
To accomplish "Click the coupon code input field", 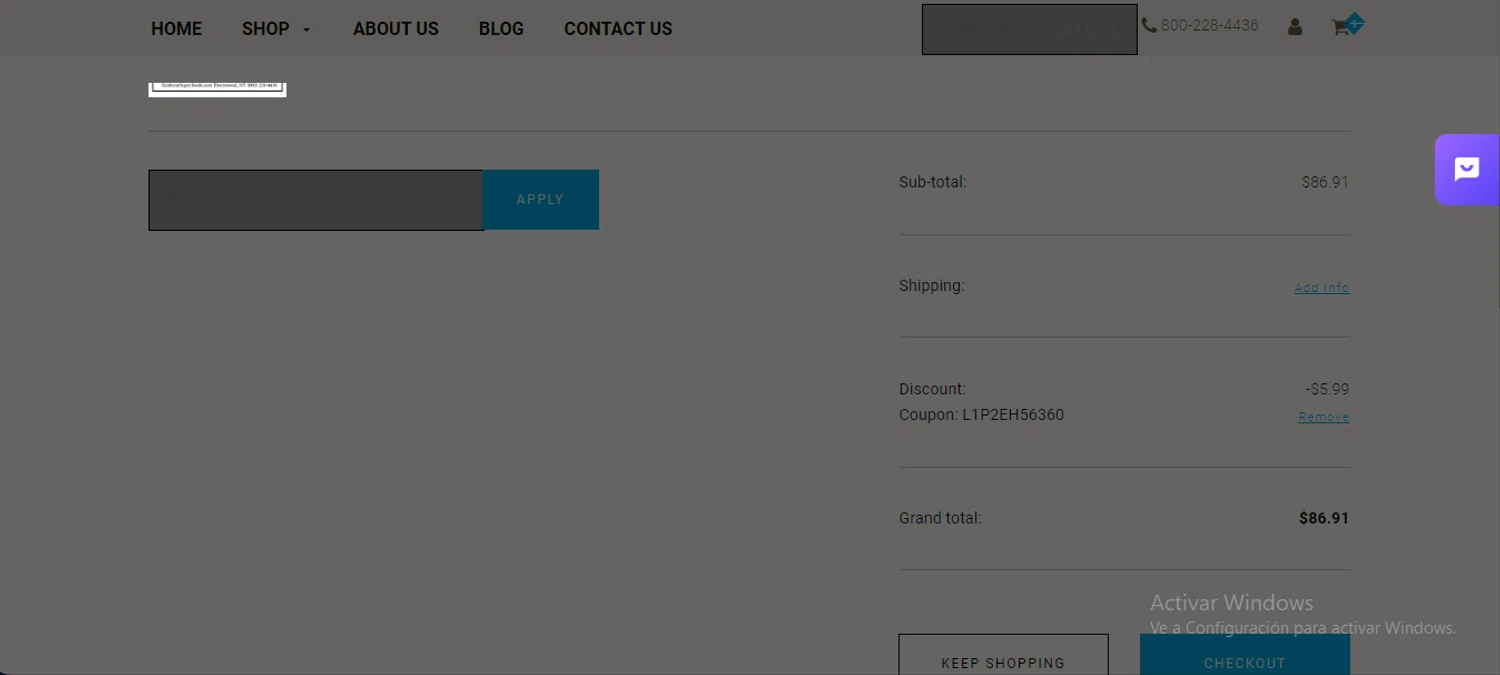I will [316, 200].
